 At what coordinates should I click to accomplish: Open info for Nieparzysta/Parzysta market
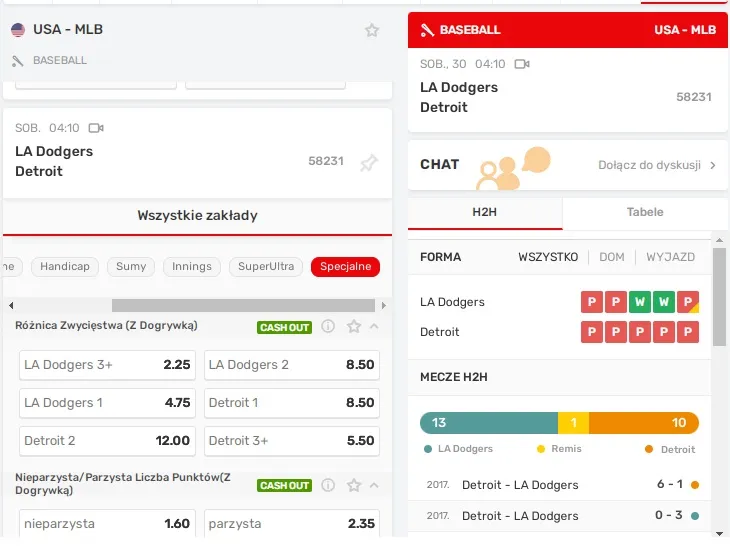[x=328, y=485]
